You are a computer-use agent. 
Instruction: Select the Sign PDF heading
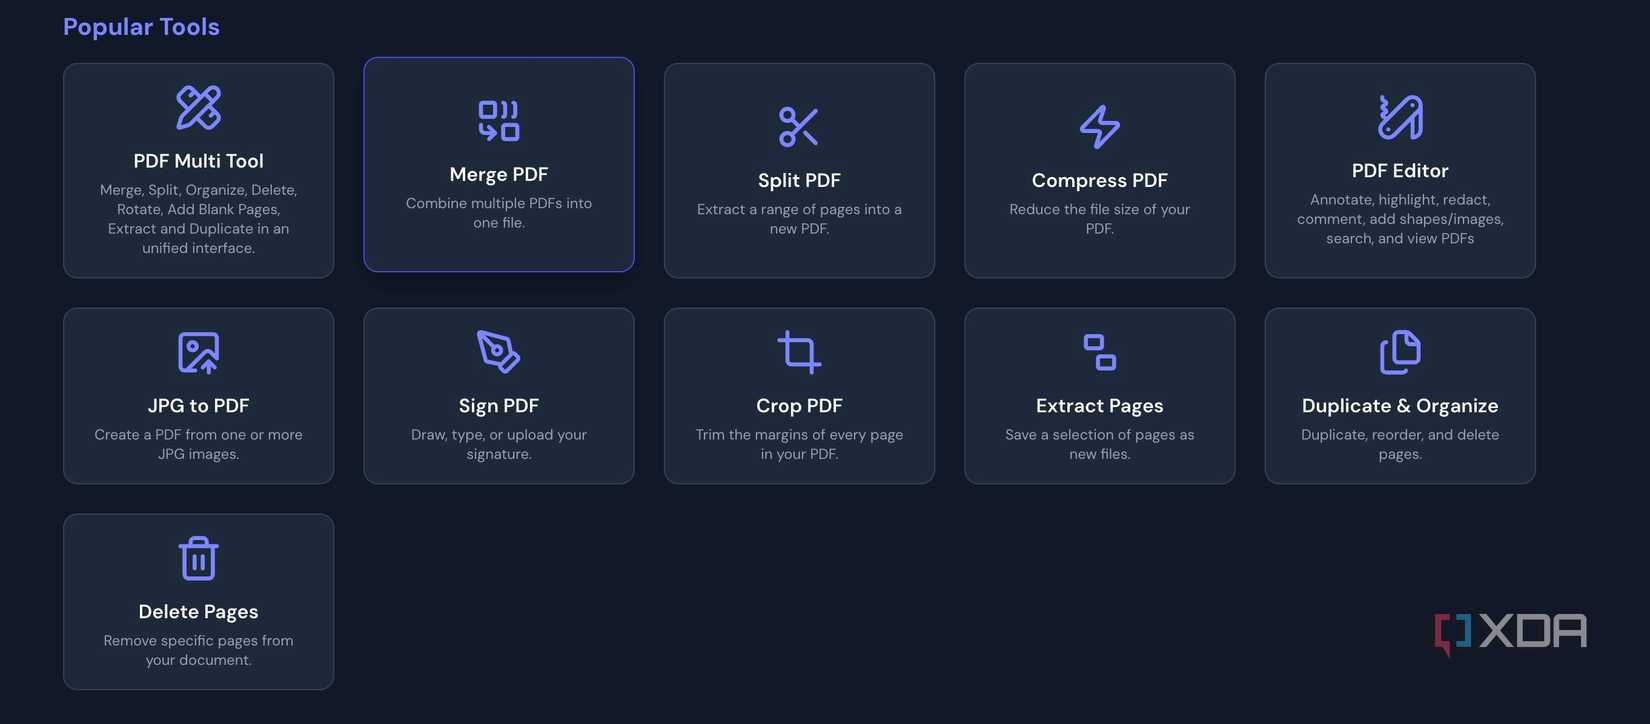pos(498,406)
